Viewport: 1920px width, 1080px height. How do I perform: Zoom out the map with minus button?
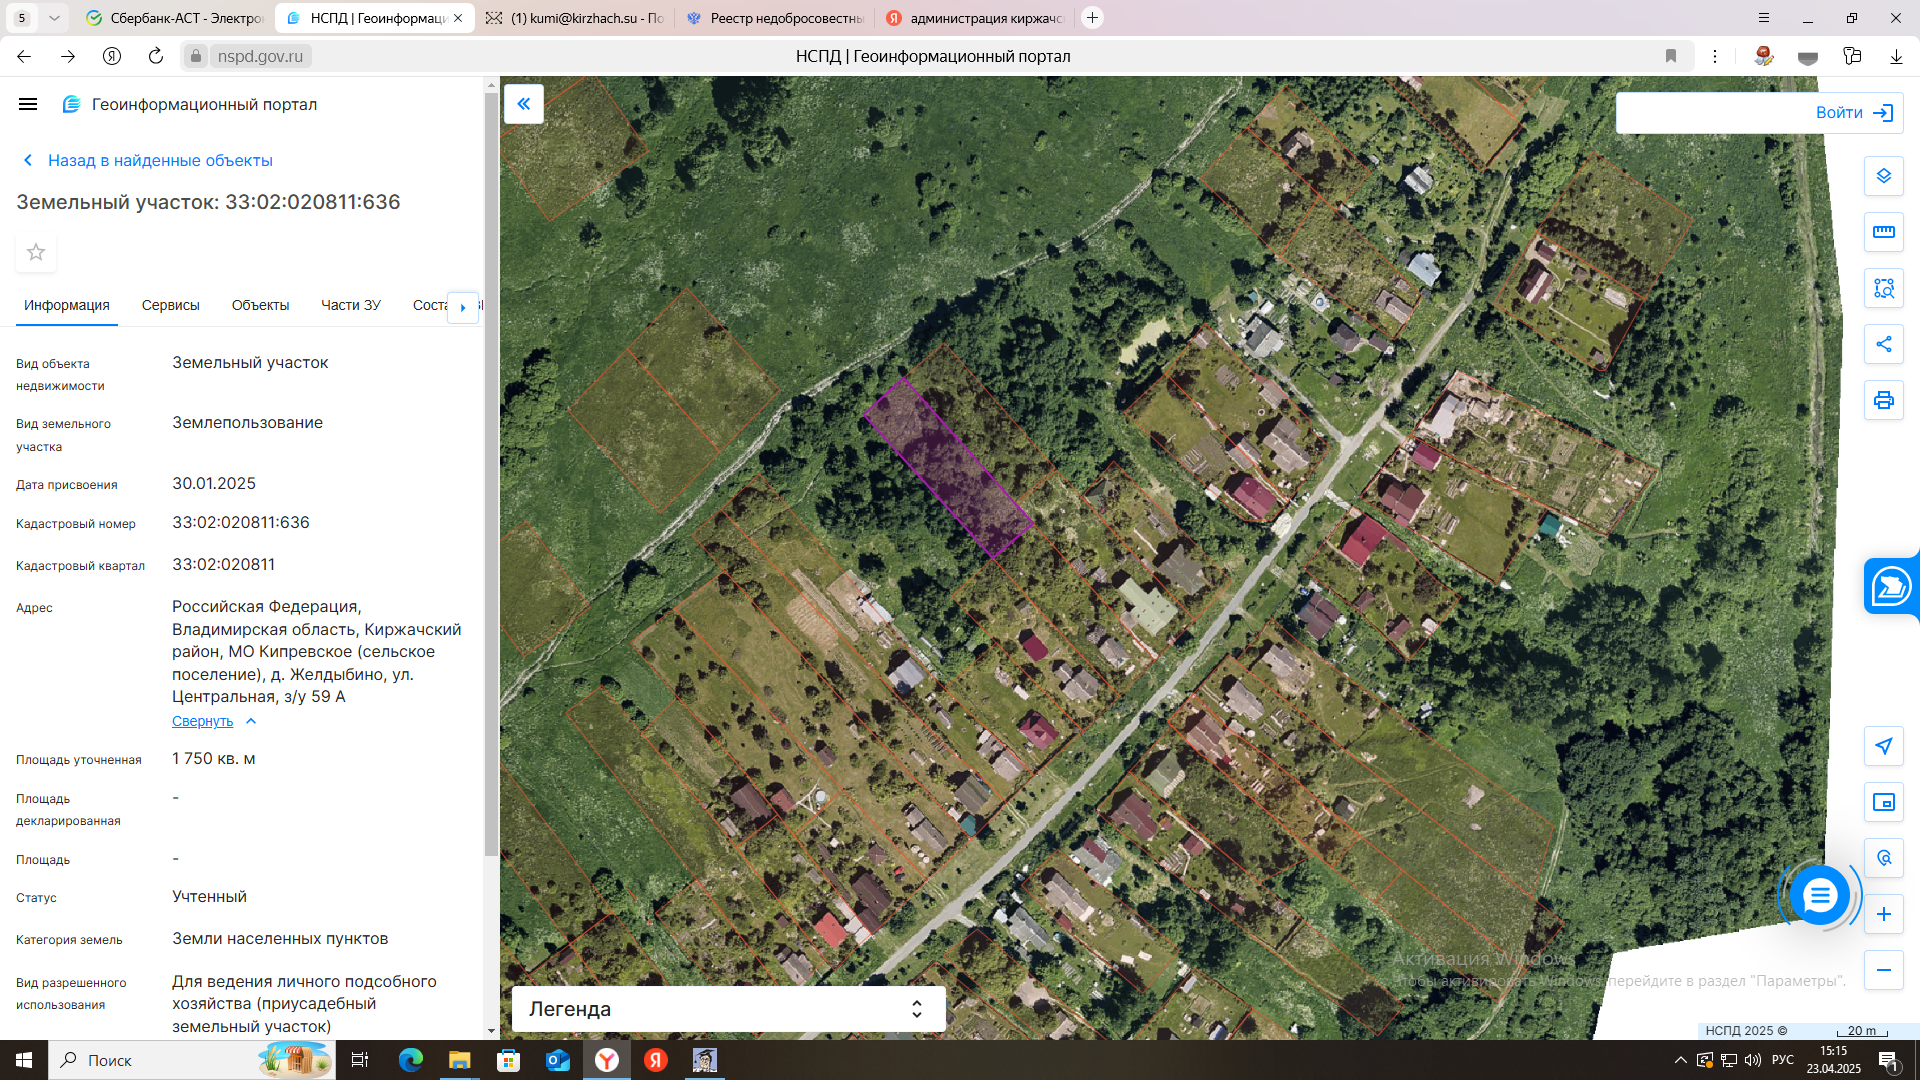point(1883,970)
